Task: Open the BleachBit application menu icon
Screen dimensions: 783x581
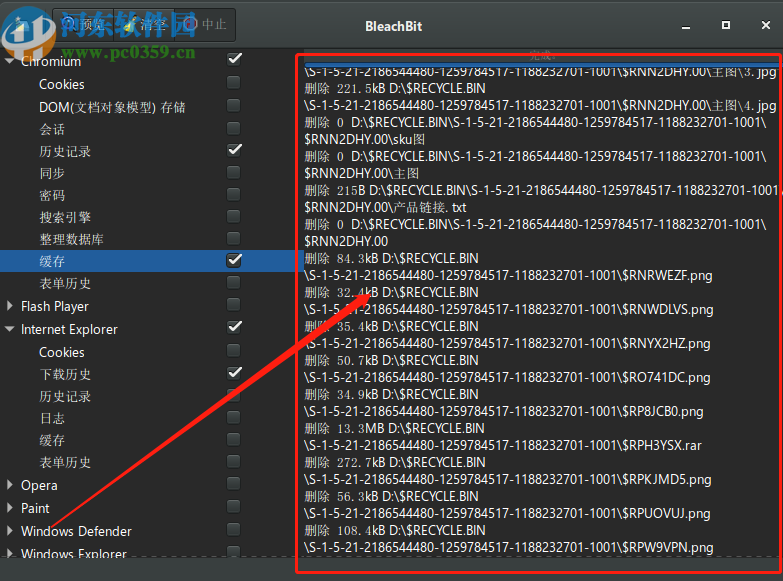Action: (20, 24)
